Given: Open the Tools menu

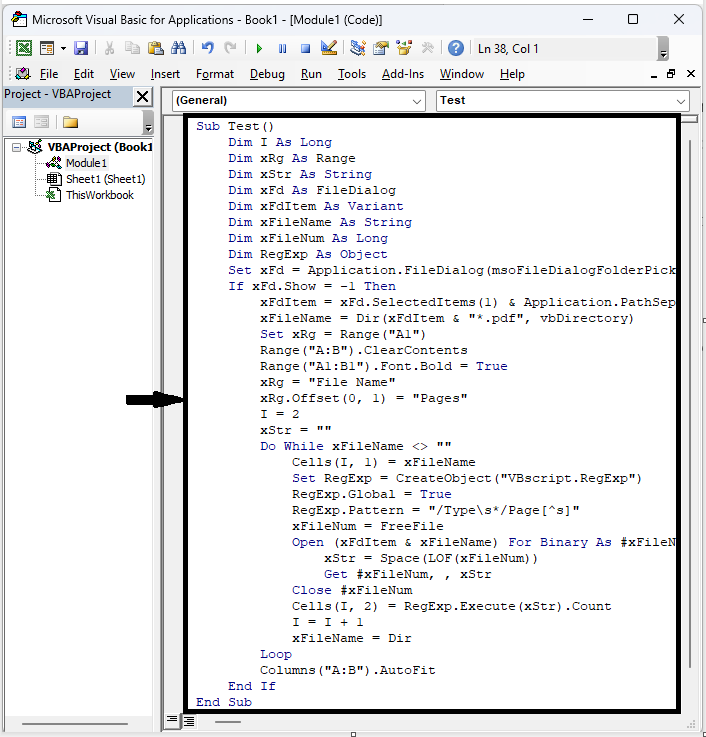Looking at the screenshot, I should click(x=351, y=74).
